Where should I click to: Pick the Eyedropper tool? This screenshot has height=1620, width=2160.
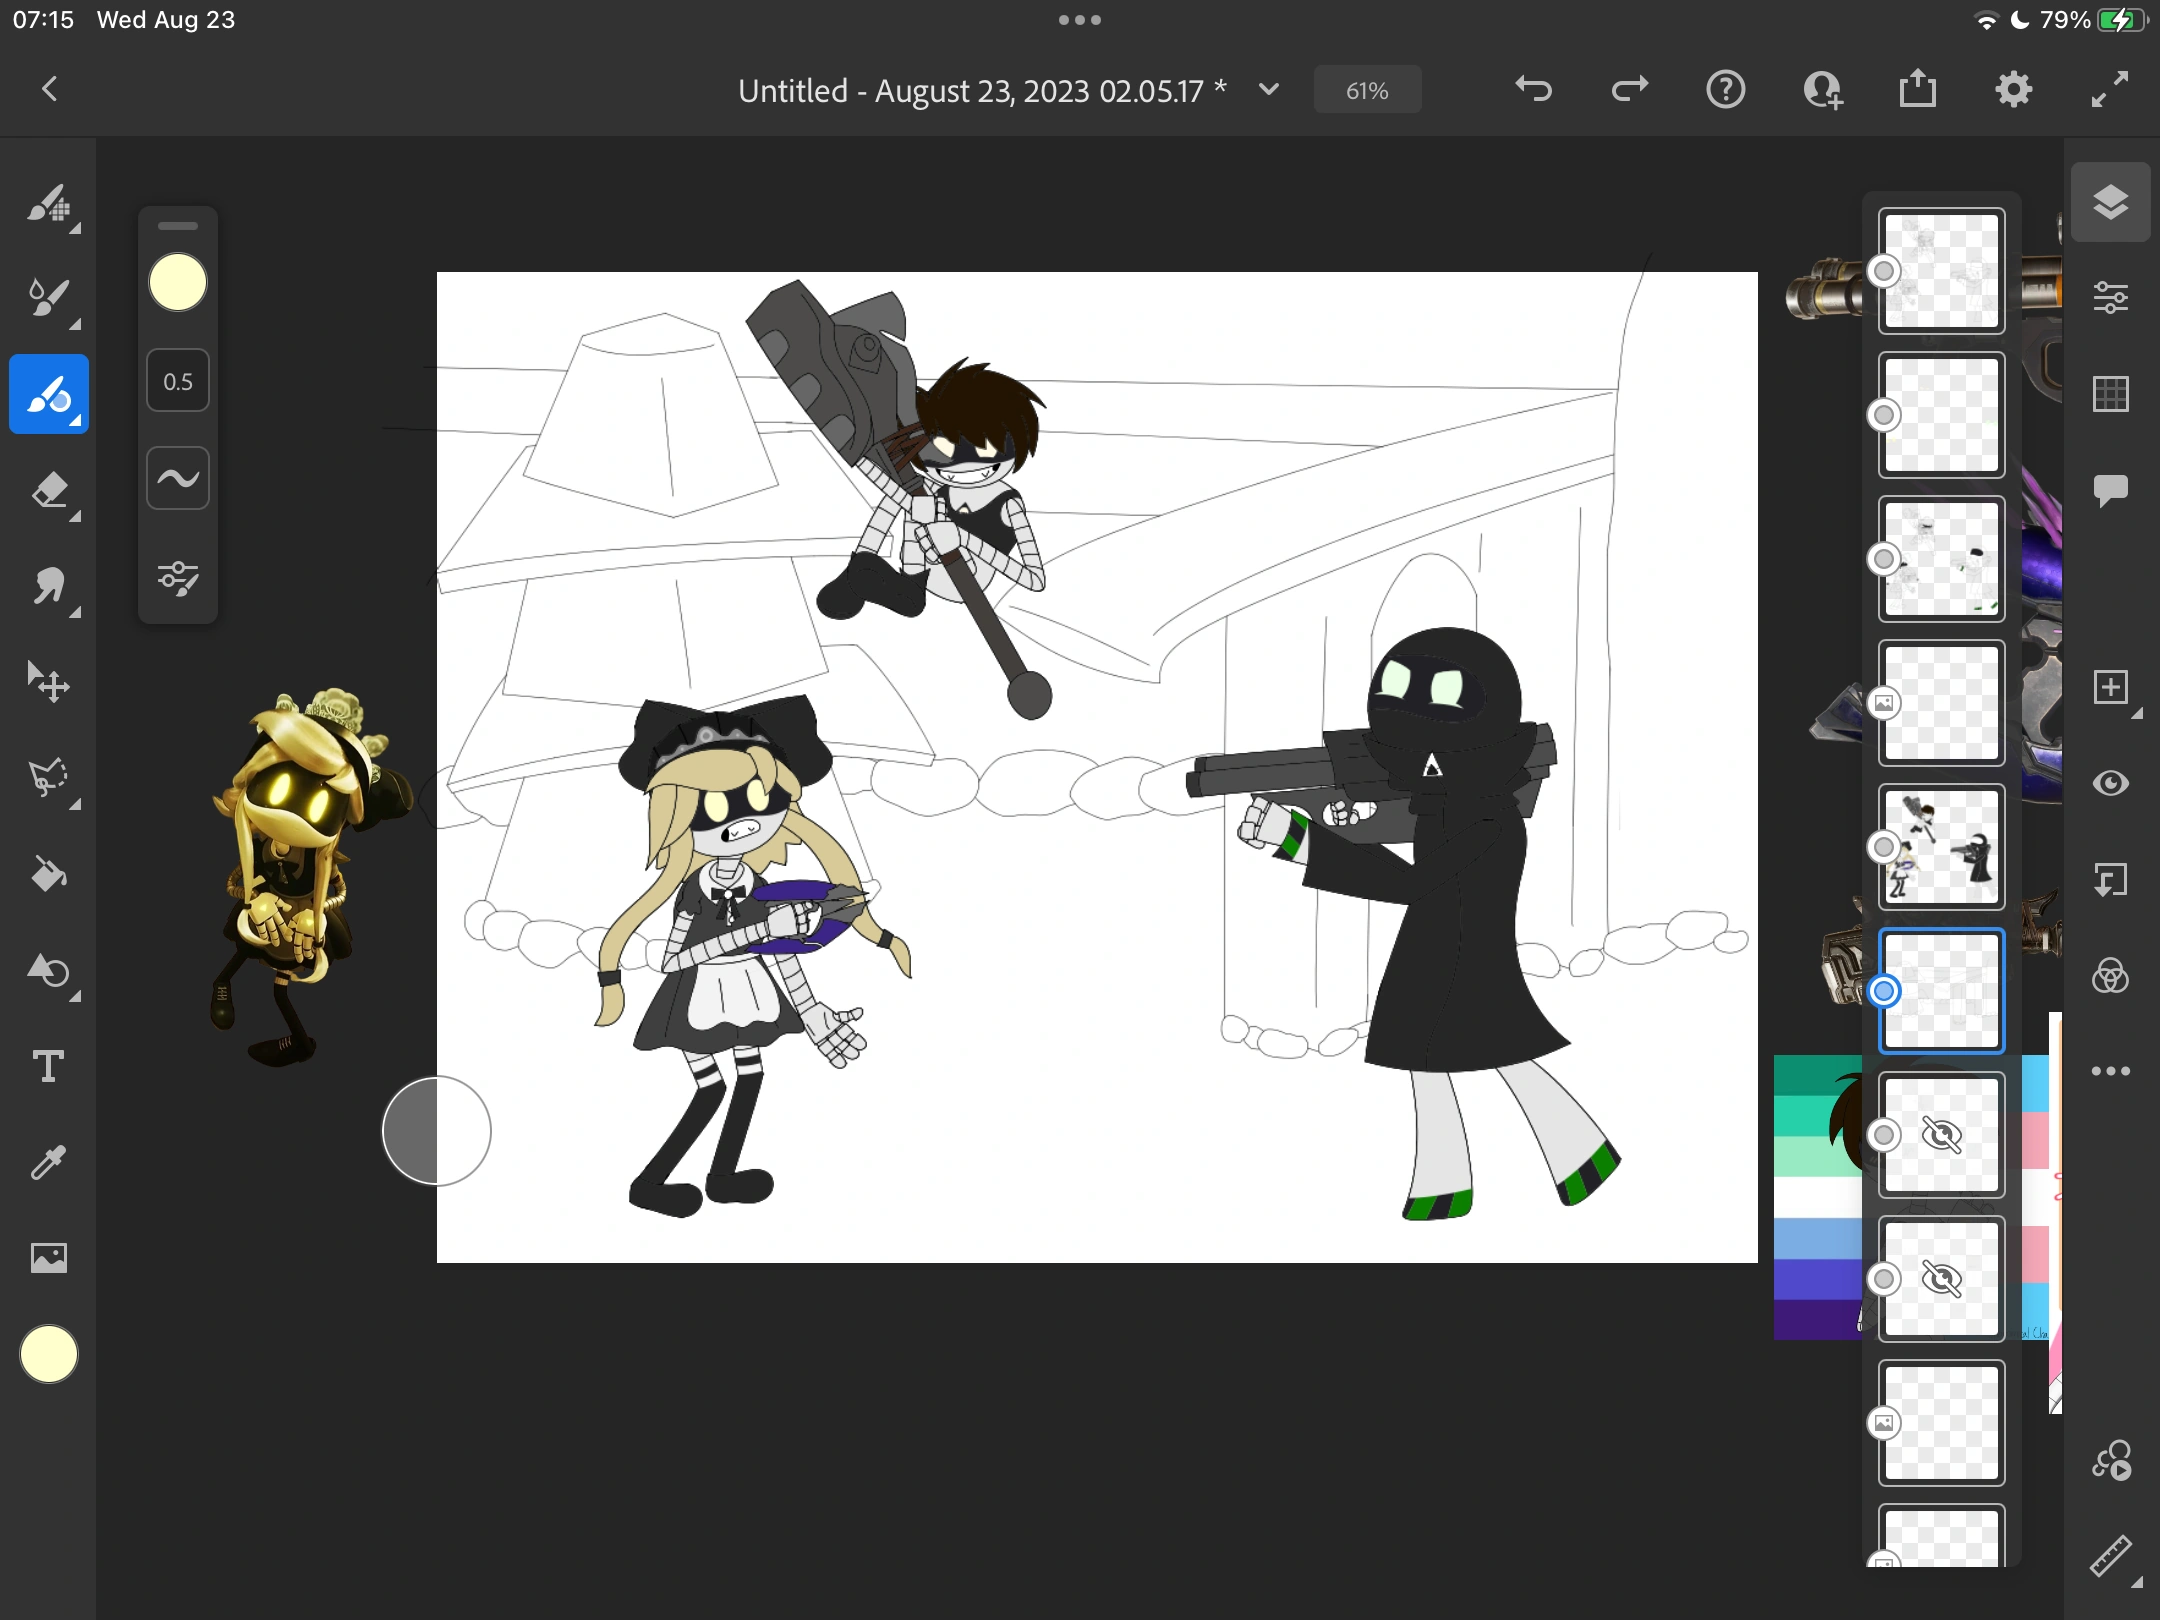pos(49,1162)
